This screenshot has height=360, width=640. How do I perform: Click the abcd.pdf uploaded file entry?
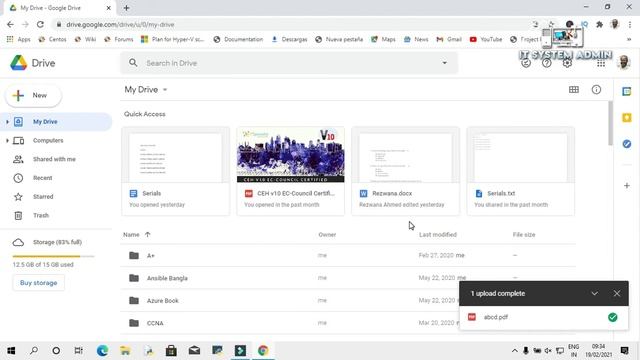tap(544, 317)
